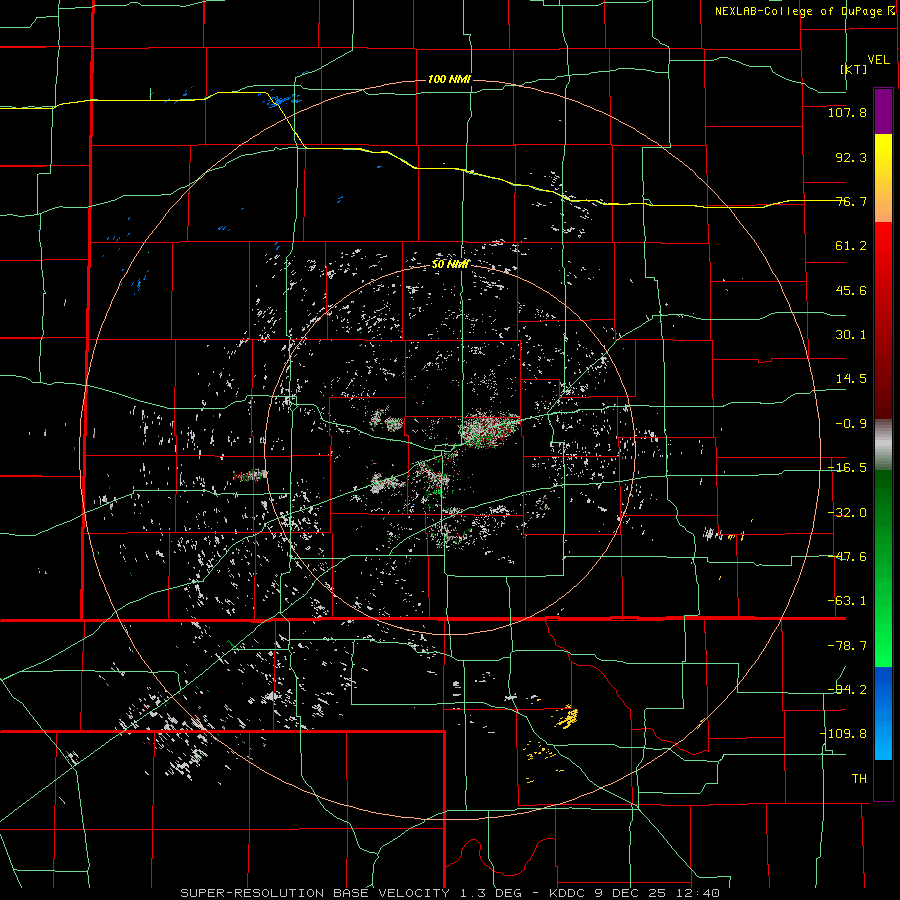
Task: Click the 107.8 velocity scale value
Action: click(847, 112)
